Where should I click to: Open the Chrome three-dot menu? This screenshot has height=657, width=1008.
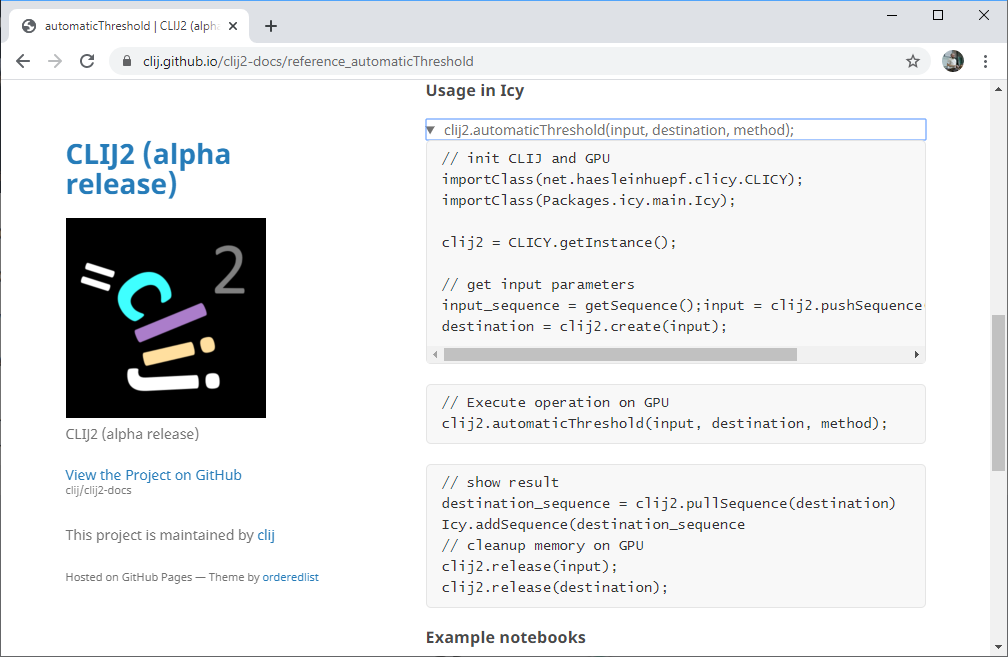pyautogui.click(x=985, y=61)
